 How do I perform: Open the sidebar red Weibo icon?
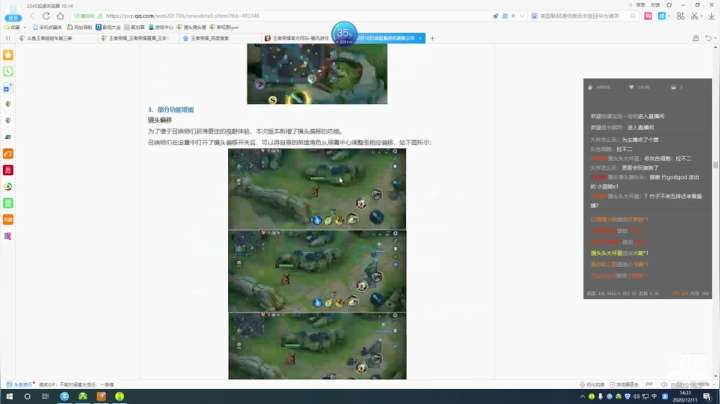(8, 154)
